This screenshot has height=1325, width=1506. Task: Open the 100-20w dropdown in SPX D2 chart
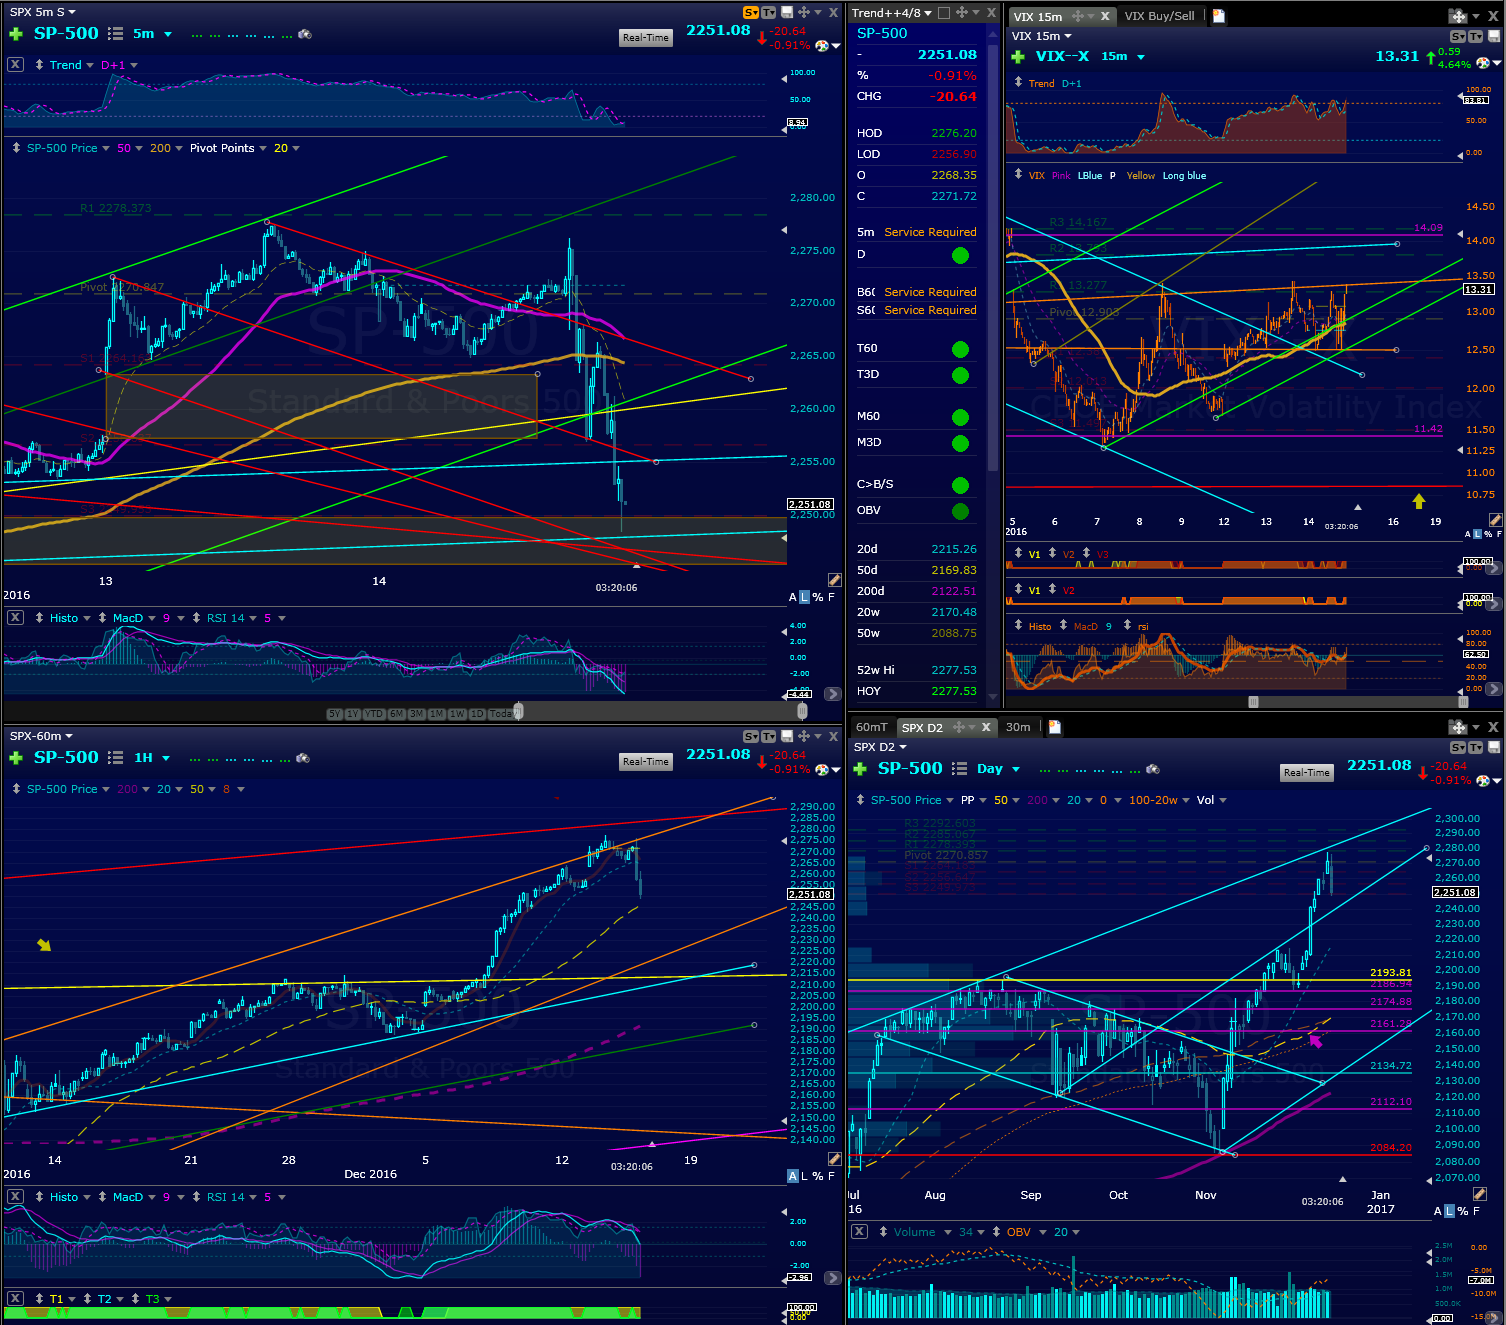(x=1186, y=800)
